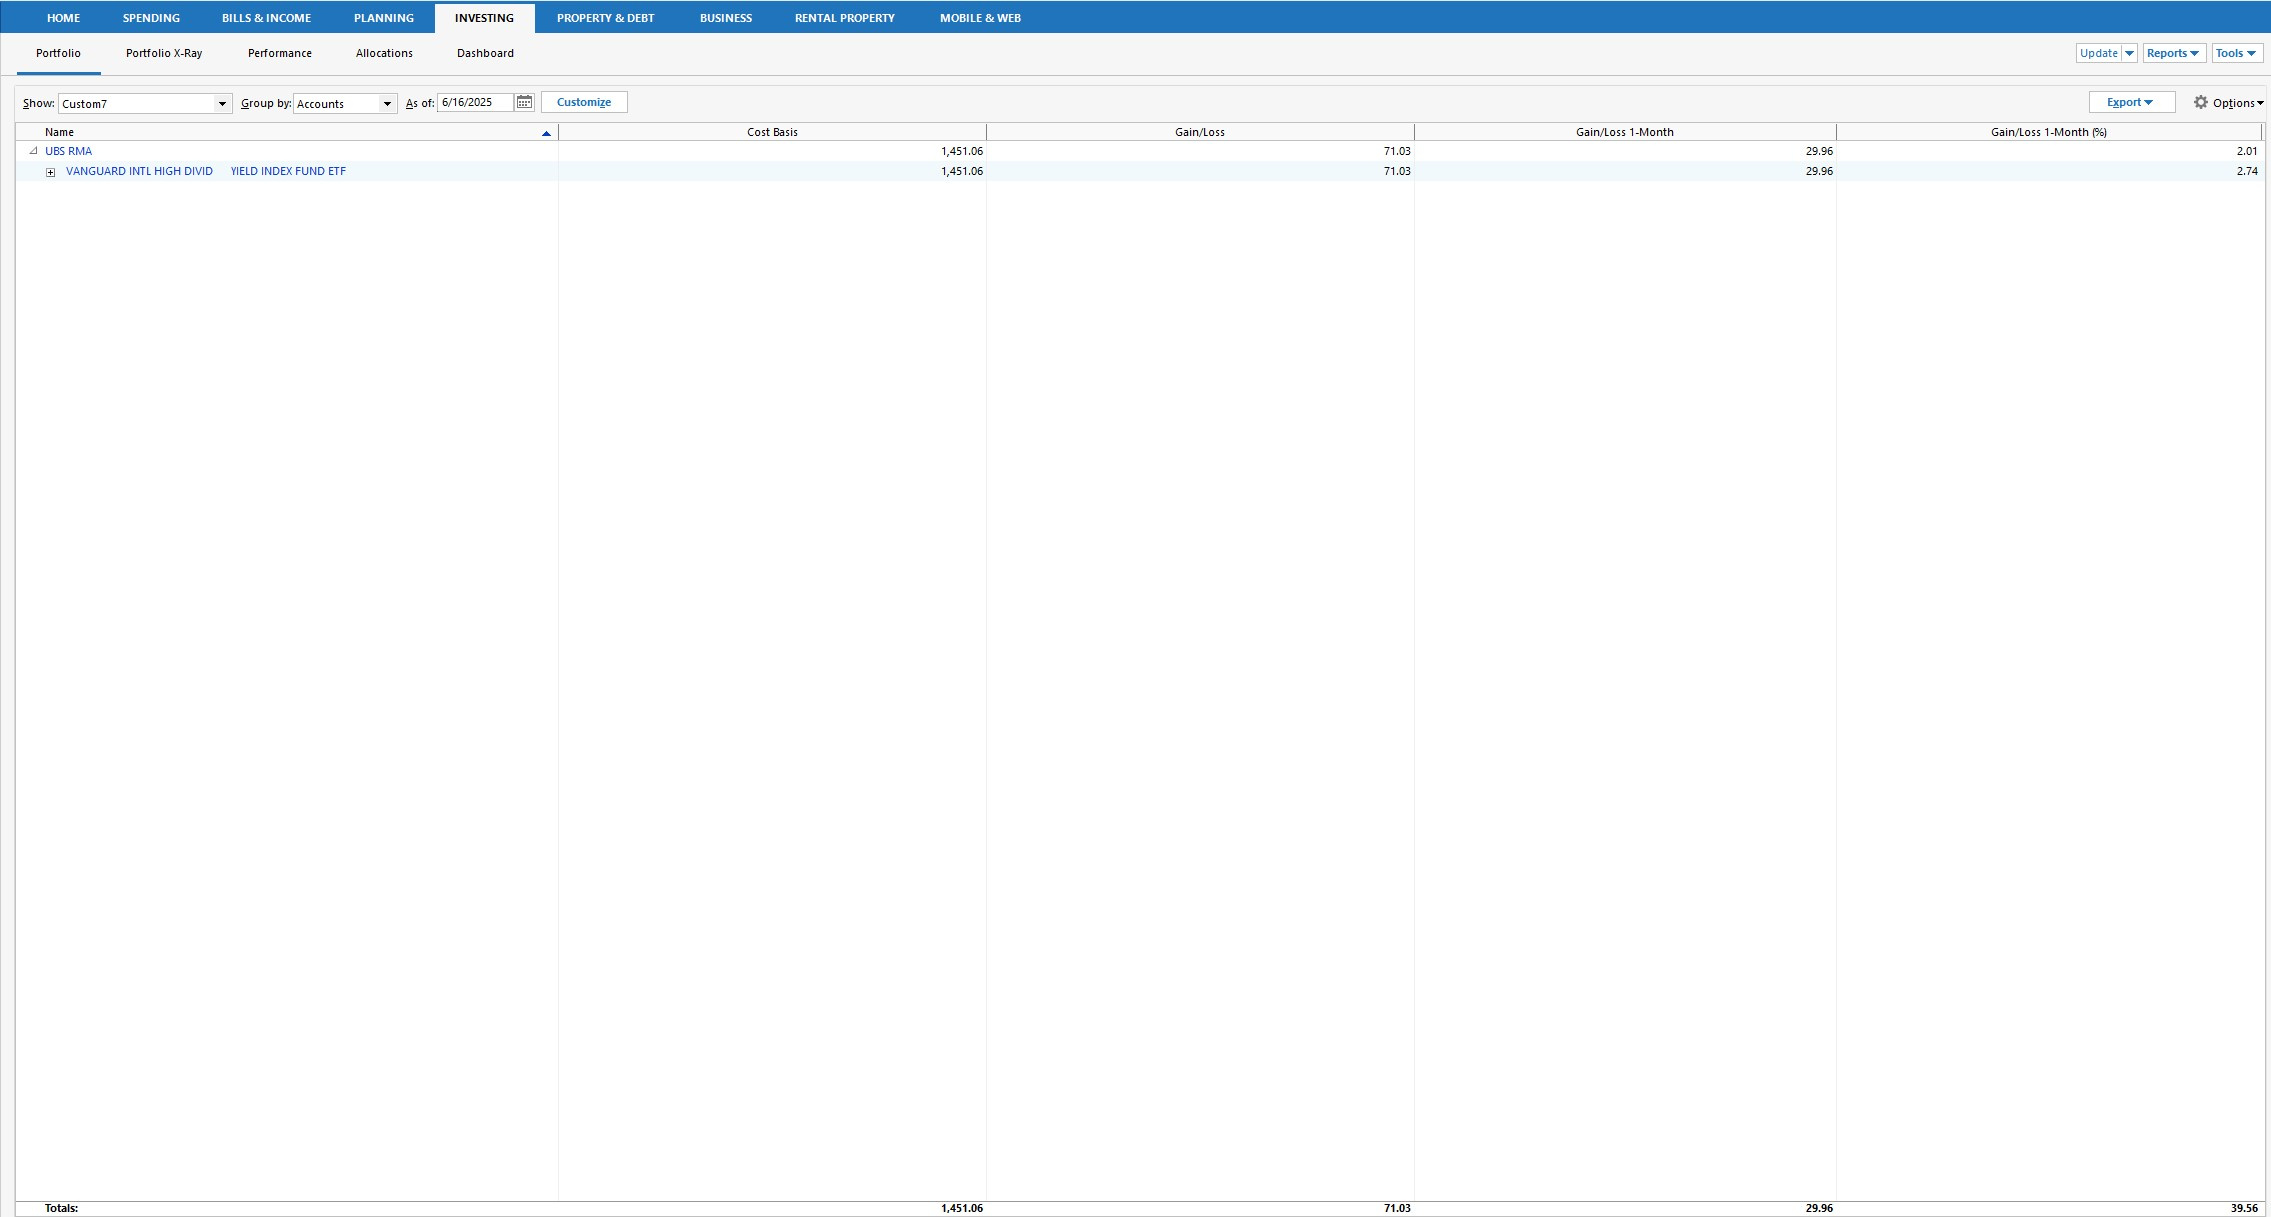2271x1217 pixels.
Task: Open the Reports dropdown menu
Action: (x=2174, y=53)
